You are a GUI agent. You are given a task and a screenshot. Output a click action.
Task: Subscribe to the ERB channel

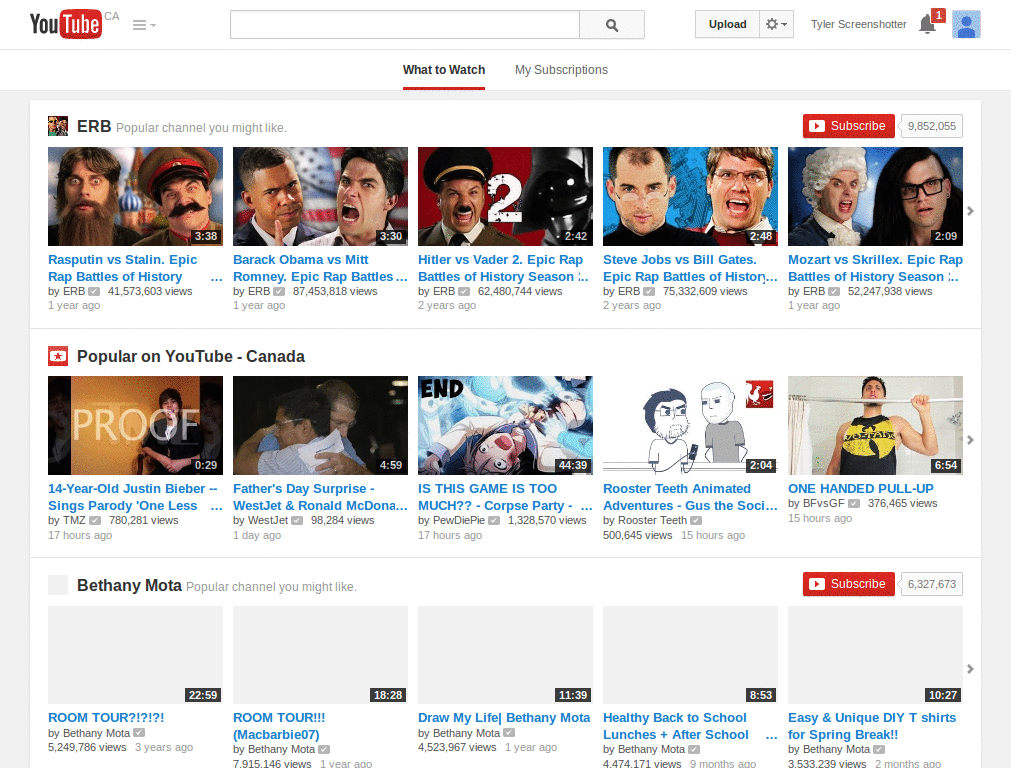848,126
